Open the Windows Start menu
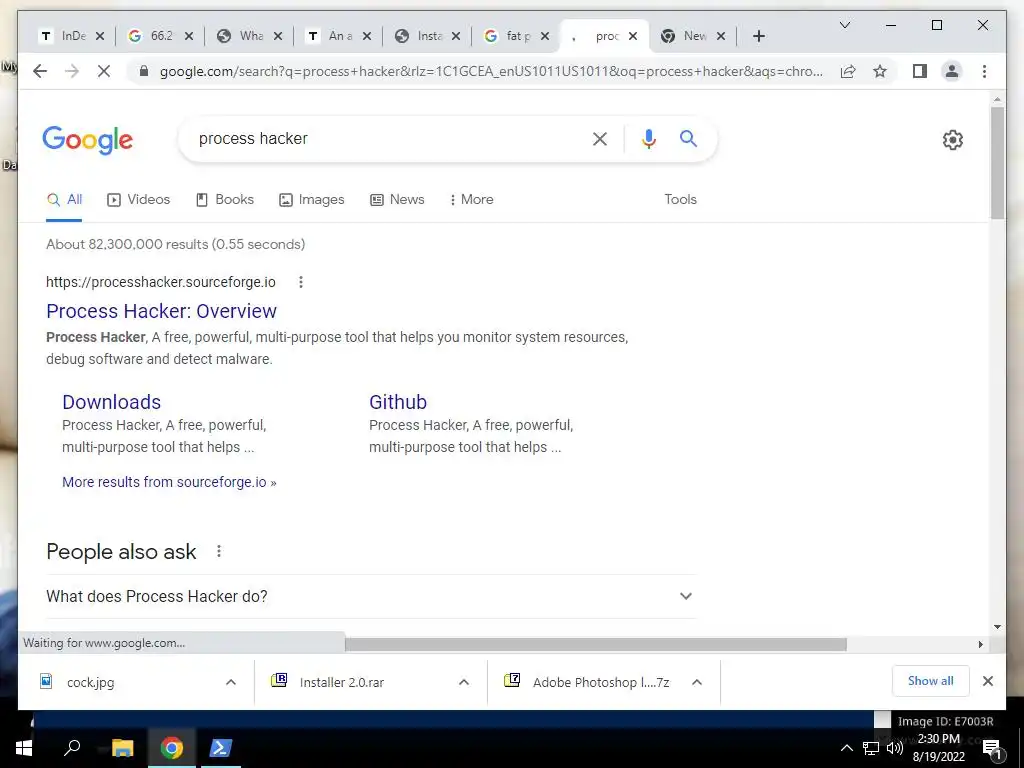 (x=24, y=748)
